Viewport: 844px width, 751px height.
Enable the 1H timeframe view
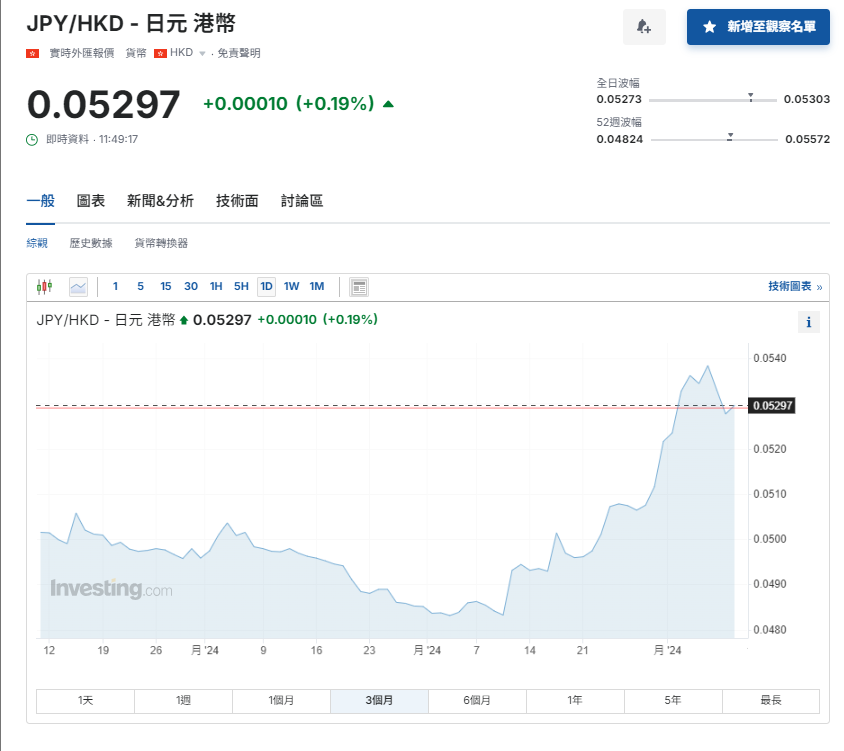click(216, 286)
